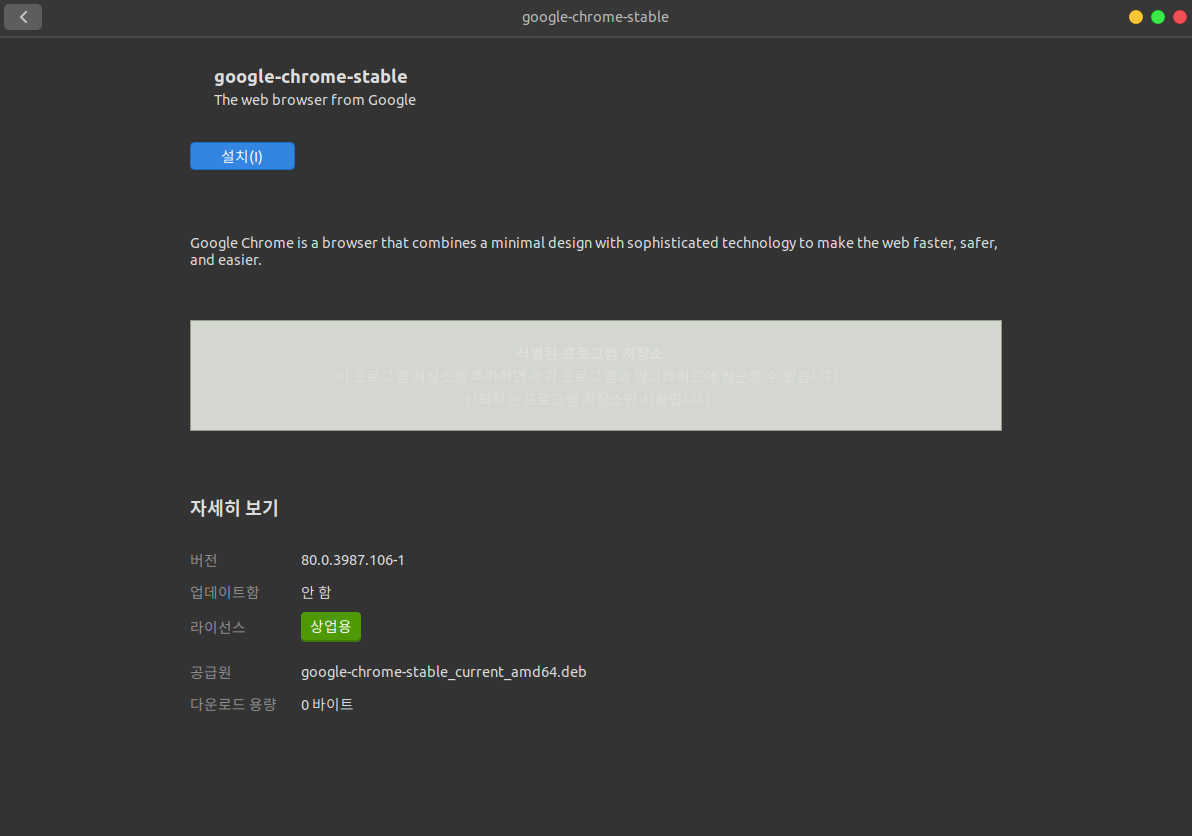Click the 안 함 update status value
1192x836 pixels.
(316, 592)
